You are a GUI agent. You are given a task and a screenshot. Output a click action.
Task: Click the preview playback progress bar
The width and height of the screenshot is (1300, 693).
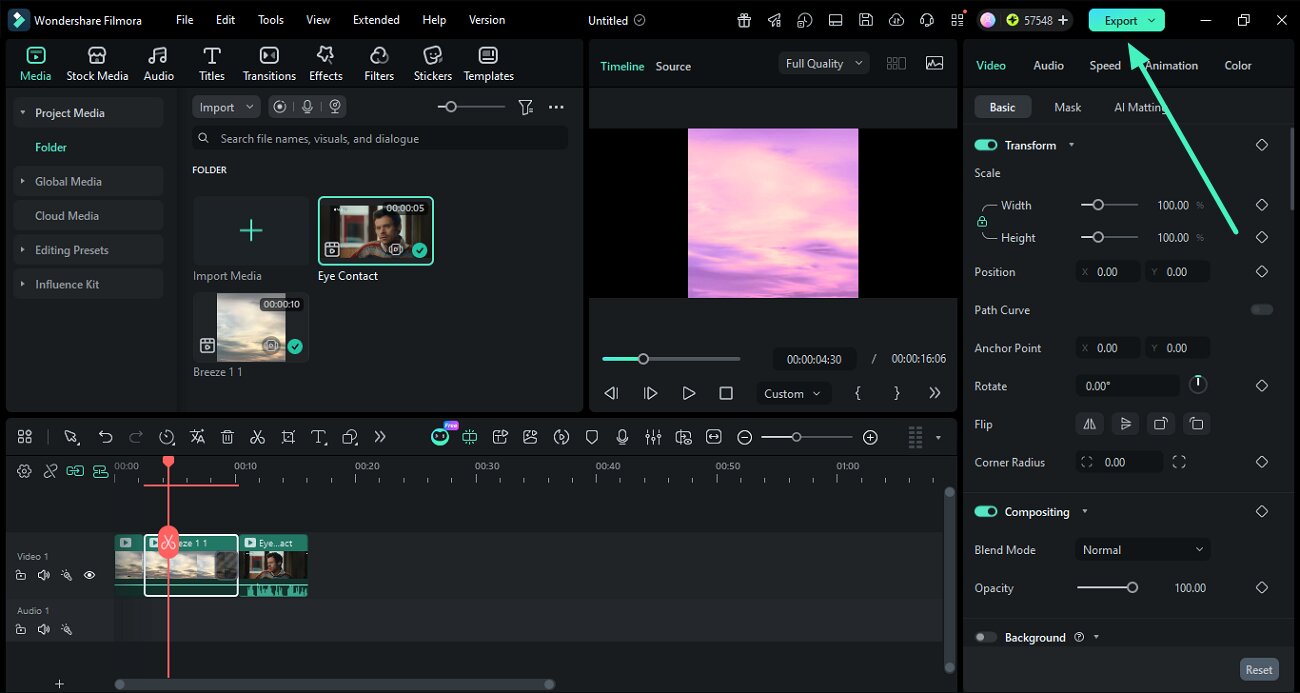[671, 359]
